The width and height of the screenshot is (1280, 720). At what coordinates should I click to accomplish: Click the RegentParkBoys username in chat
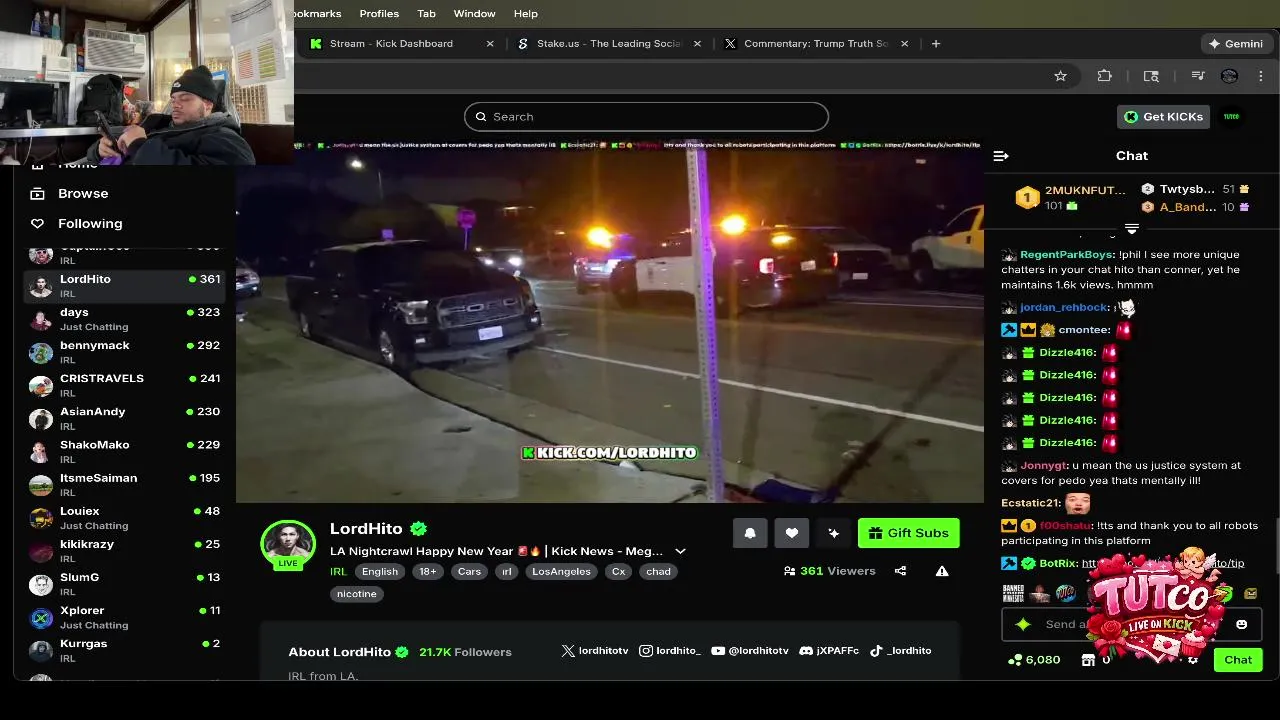pos(1067,255)
